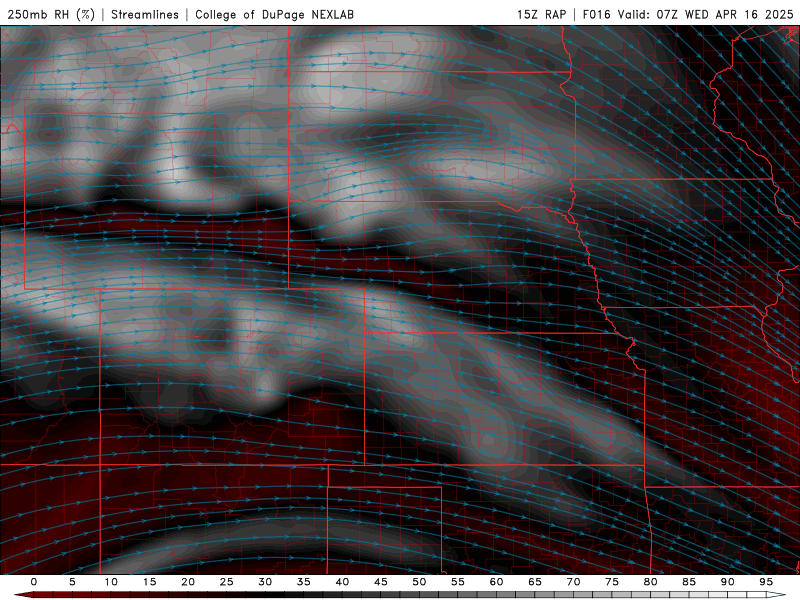The width and height of the screenshot is (800, 600).
Task: Click the 80 label on the color scale
Action: click(651, 582)
